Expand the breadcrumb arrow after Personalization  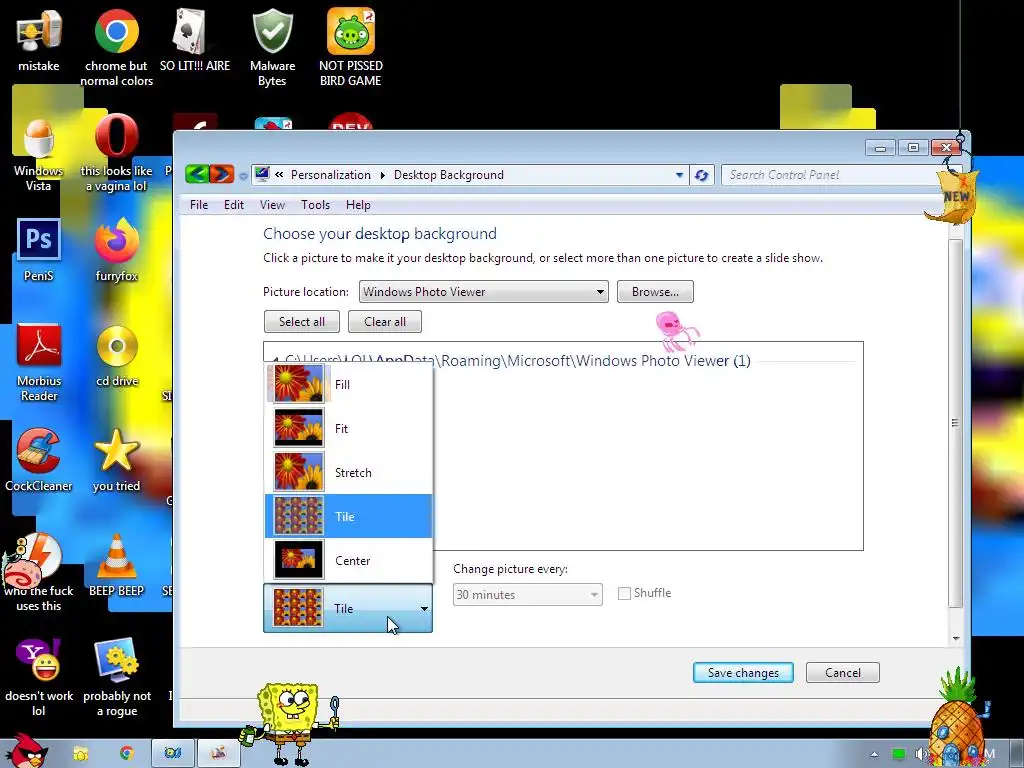click(382, 175)
